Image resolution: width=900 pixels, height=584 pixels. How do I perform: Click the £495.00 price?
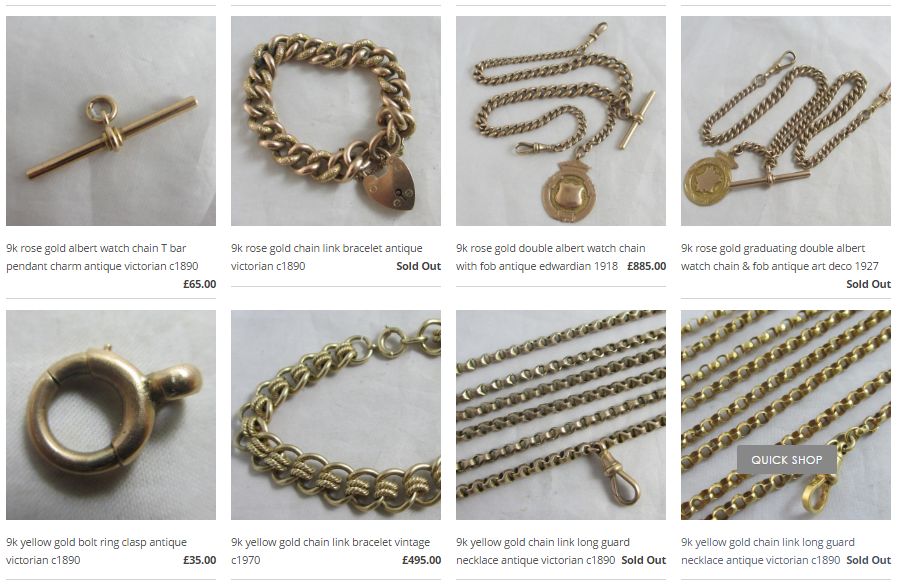click(421, 560)
